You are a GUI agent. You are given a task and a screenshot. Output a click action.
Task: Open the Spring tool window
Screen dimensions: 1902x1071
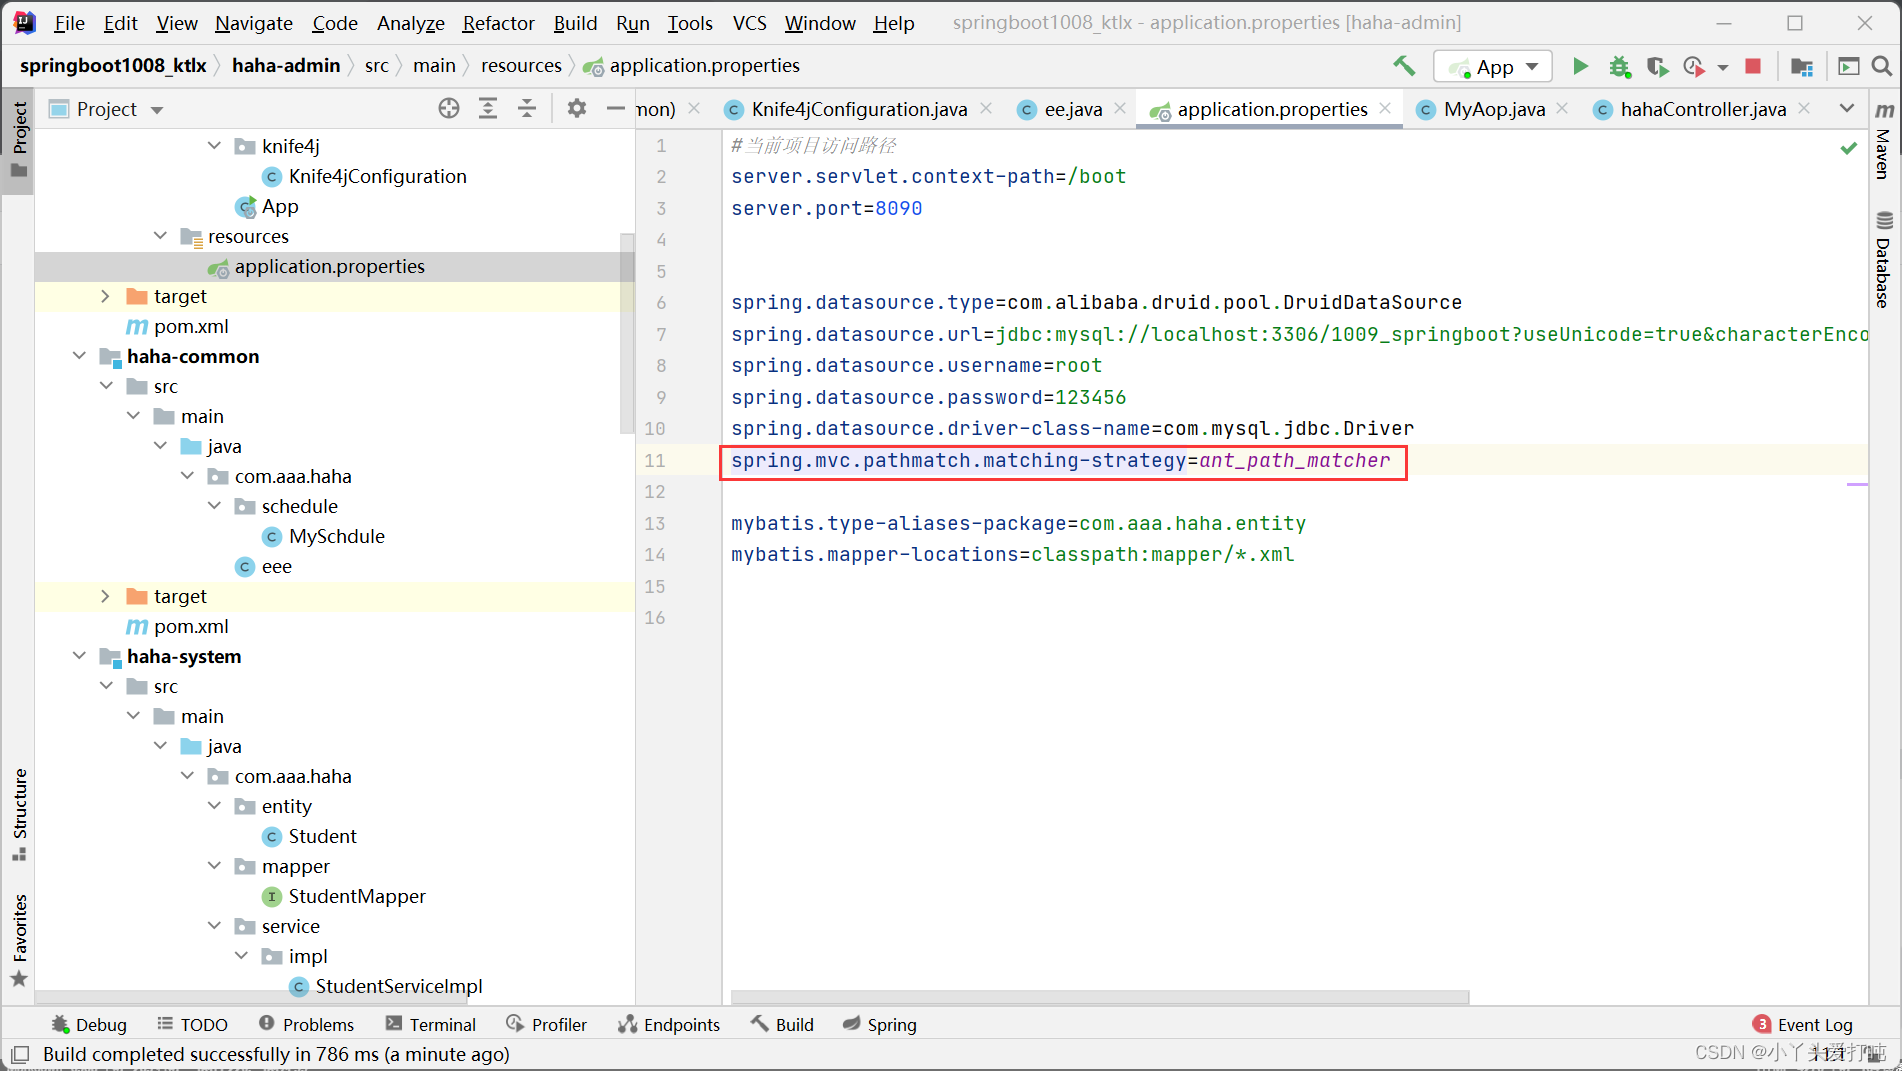(x=880, y=1024)
